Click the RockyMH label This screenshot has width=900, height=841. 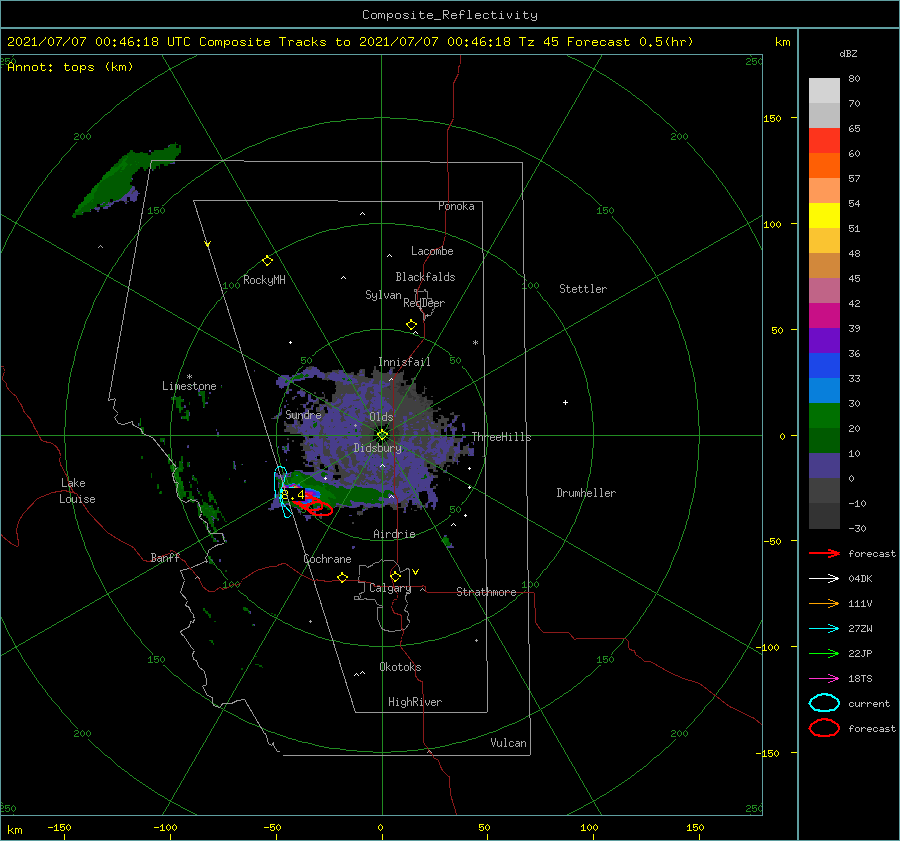tap(264, 280)
